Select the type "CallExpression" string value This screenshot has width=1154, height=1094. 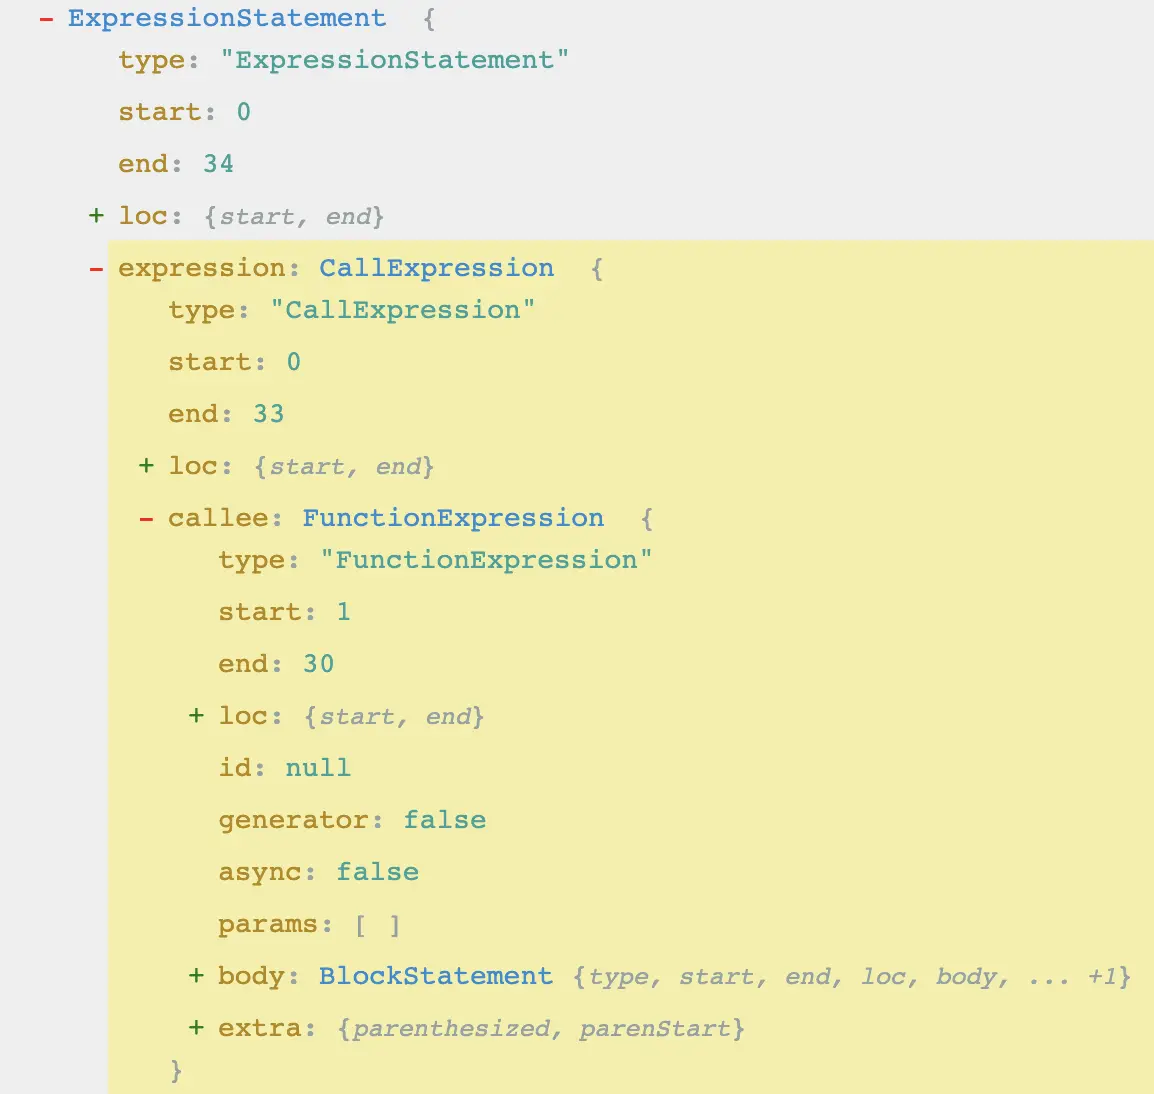coord(403,310)
